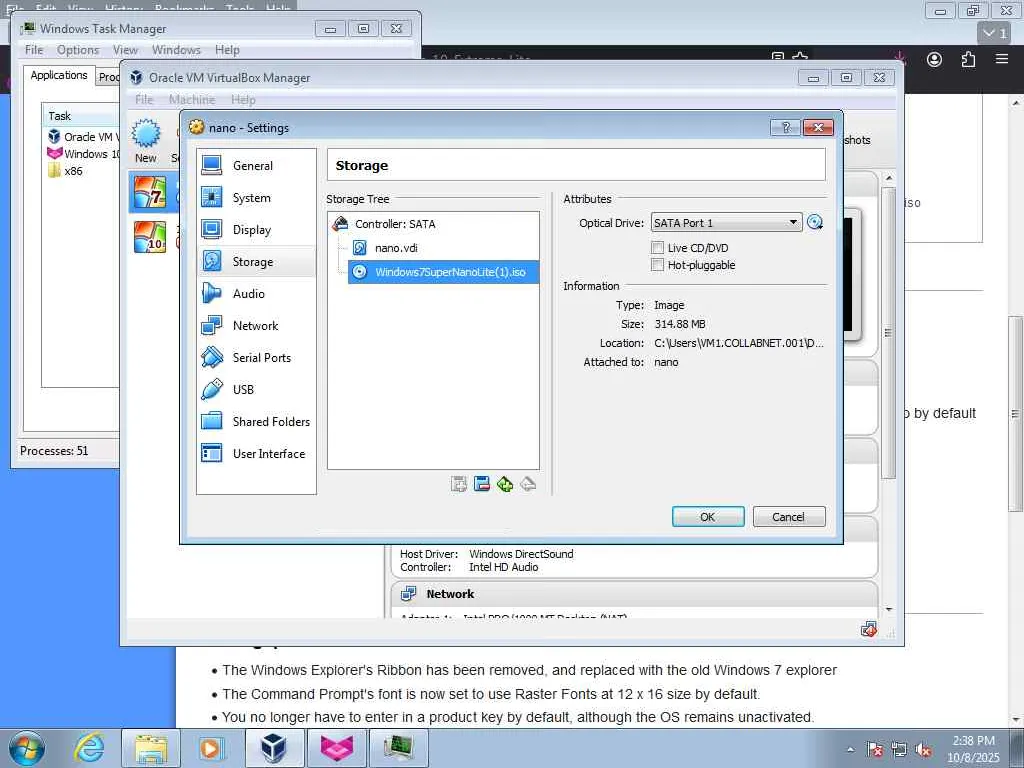Select x86 task in Task Manager

[65, 171]
